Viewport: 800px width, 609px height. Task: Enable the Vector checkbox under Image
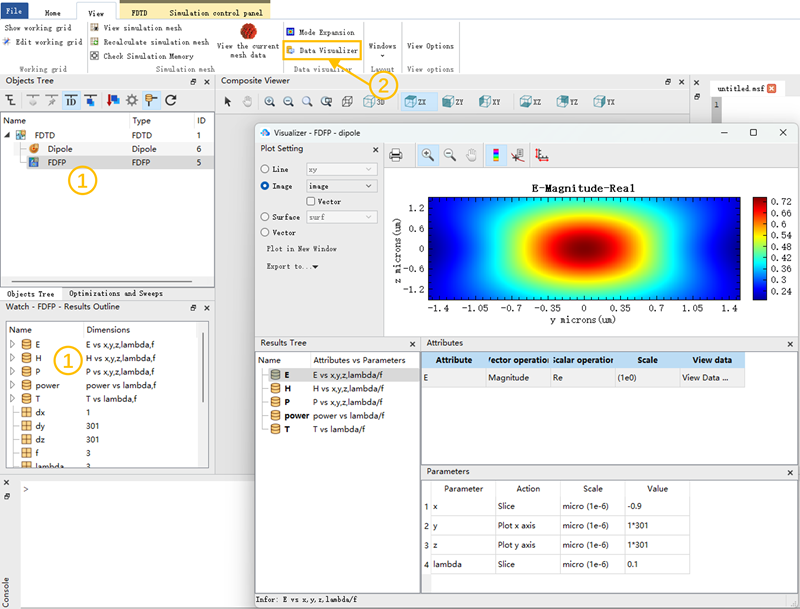(x=312, y=202)
